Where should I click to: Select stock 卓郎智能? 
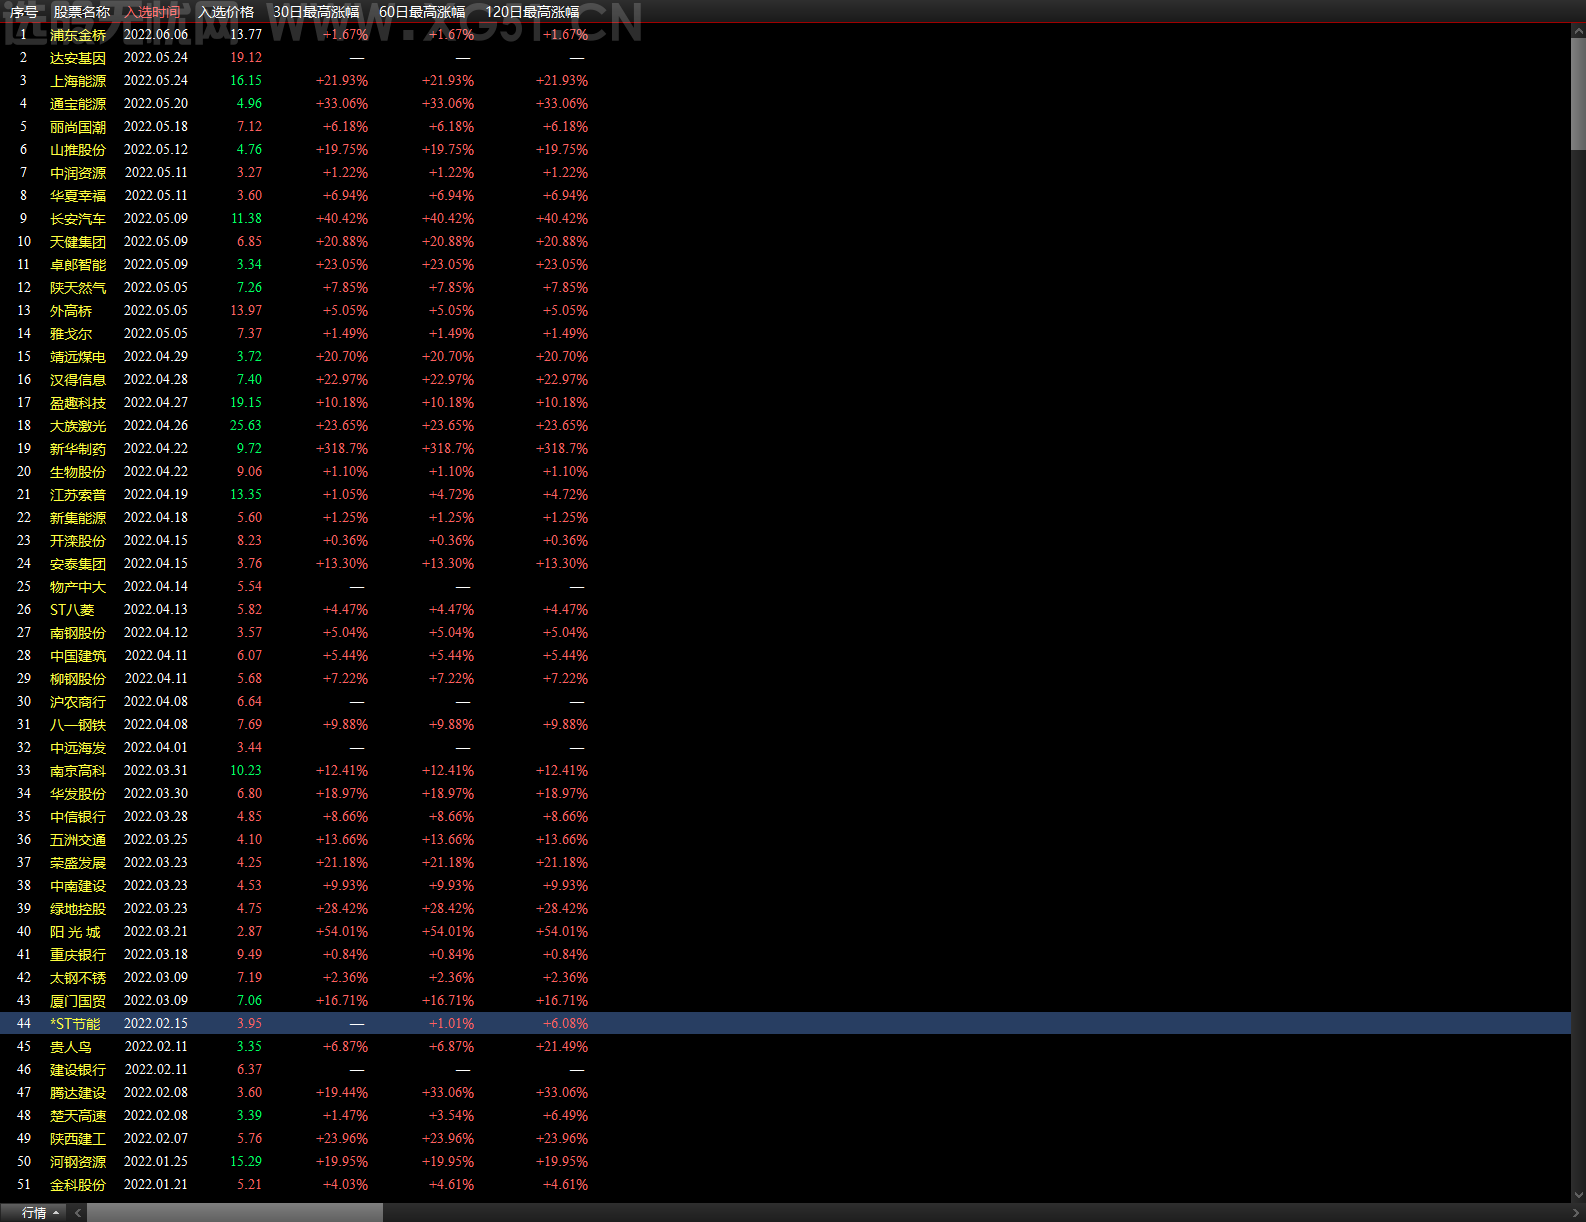tap(78, 265)
